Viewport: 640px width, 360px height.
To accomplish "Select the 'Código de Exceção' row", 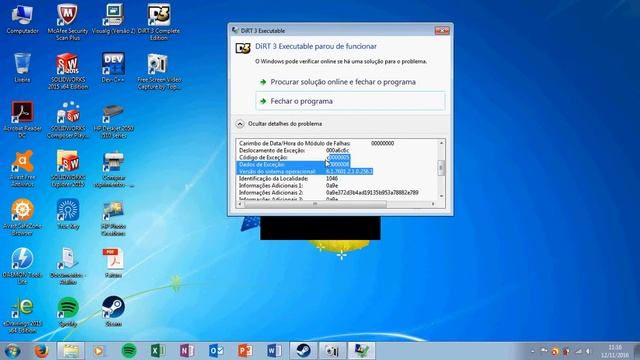I will [x=294, y=157].
